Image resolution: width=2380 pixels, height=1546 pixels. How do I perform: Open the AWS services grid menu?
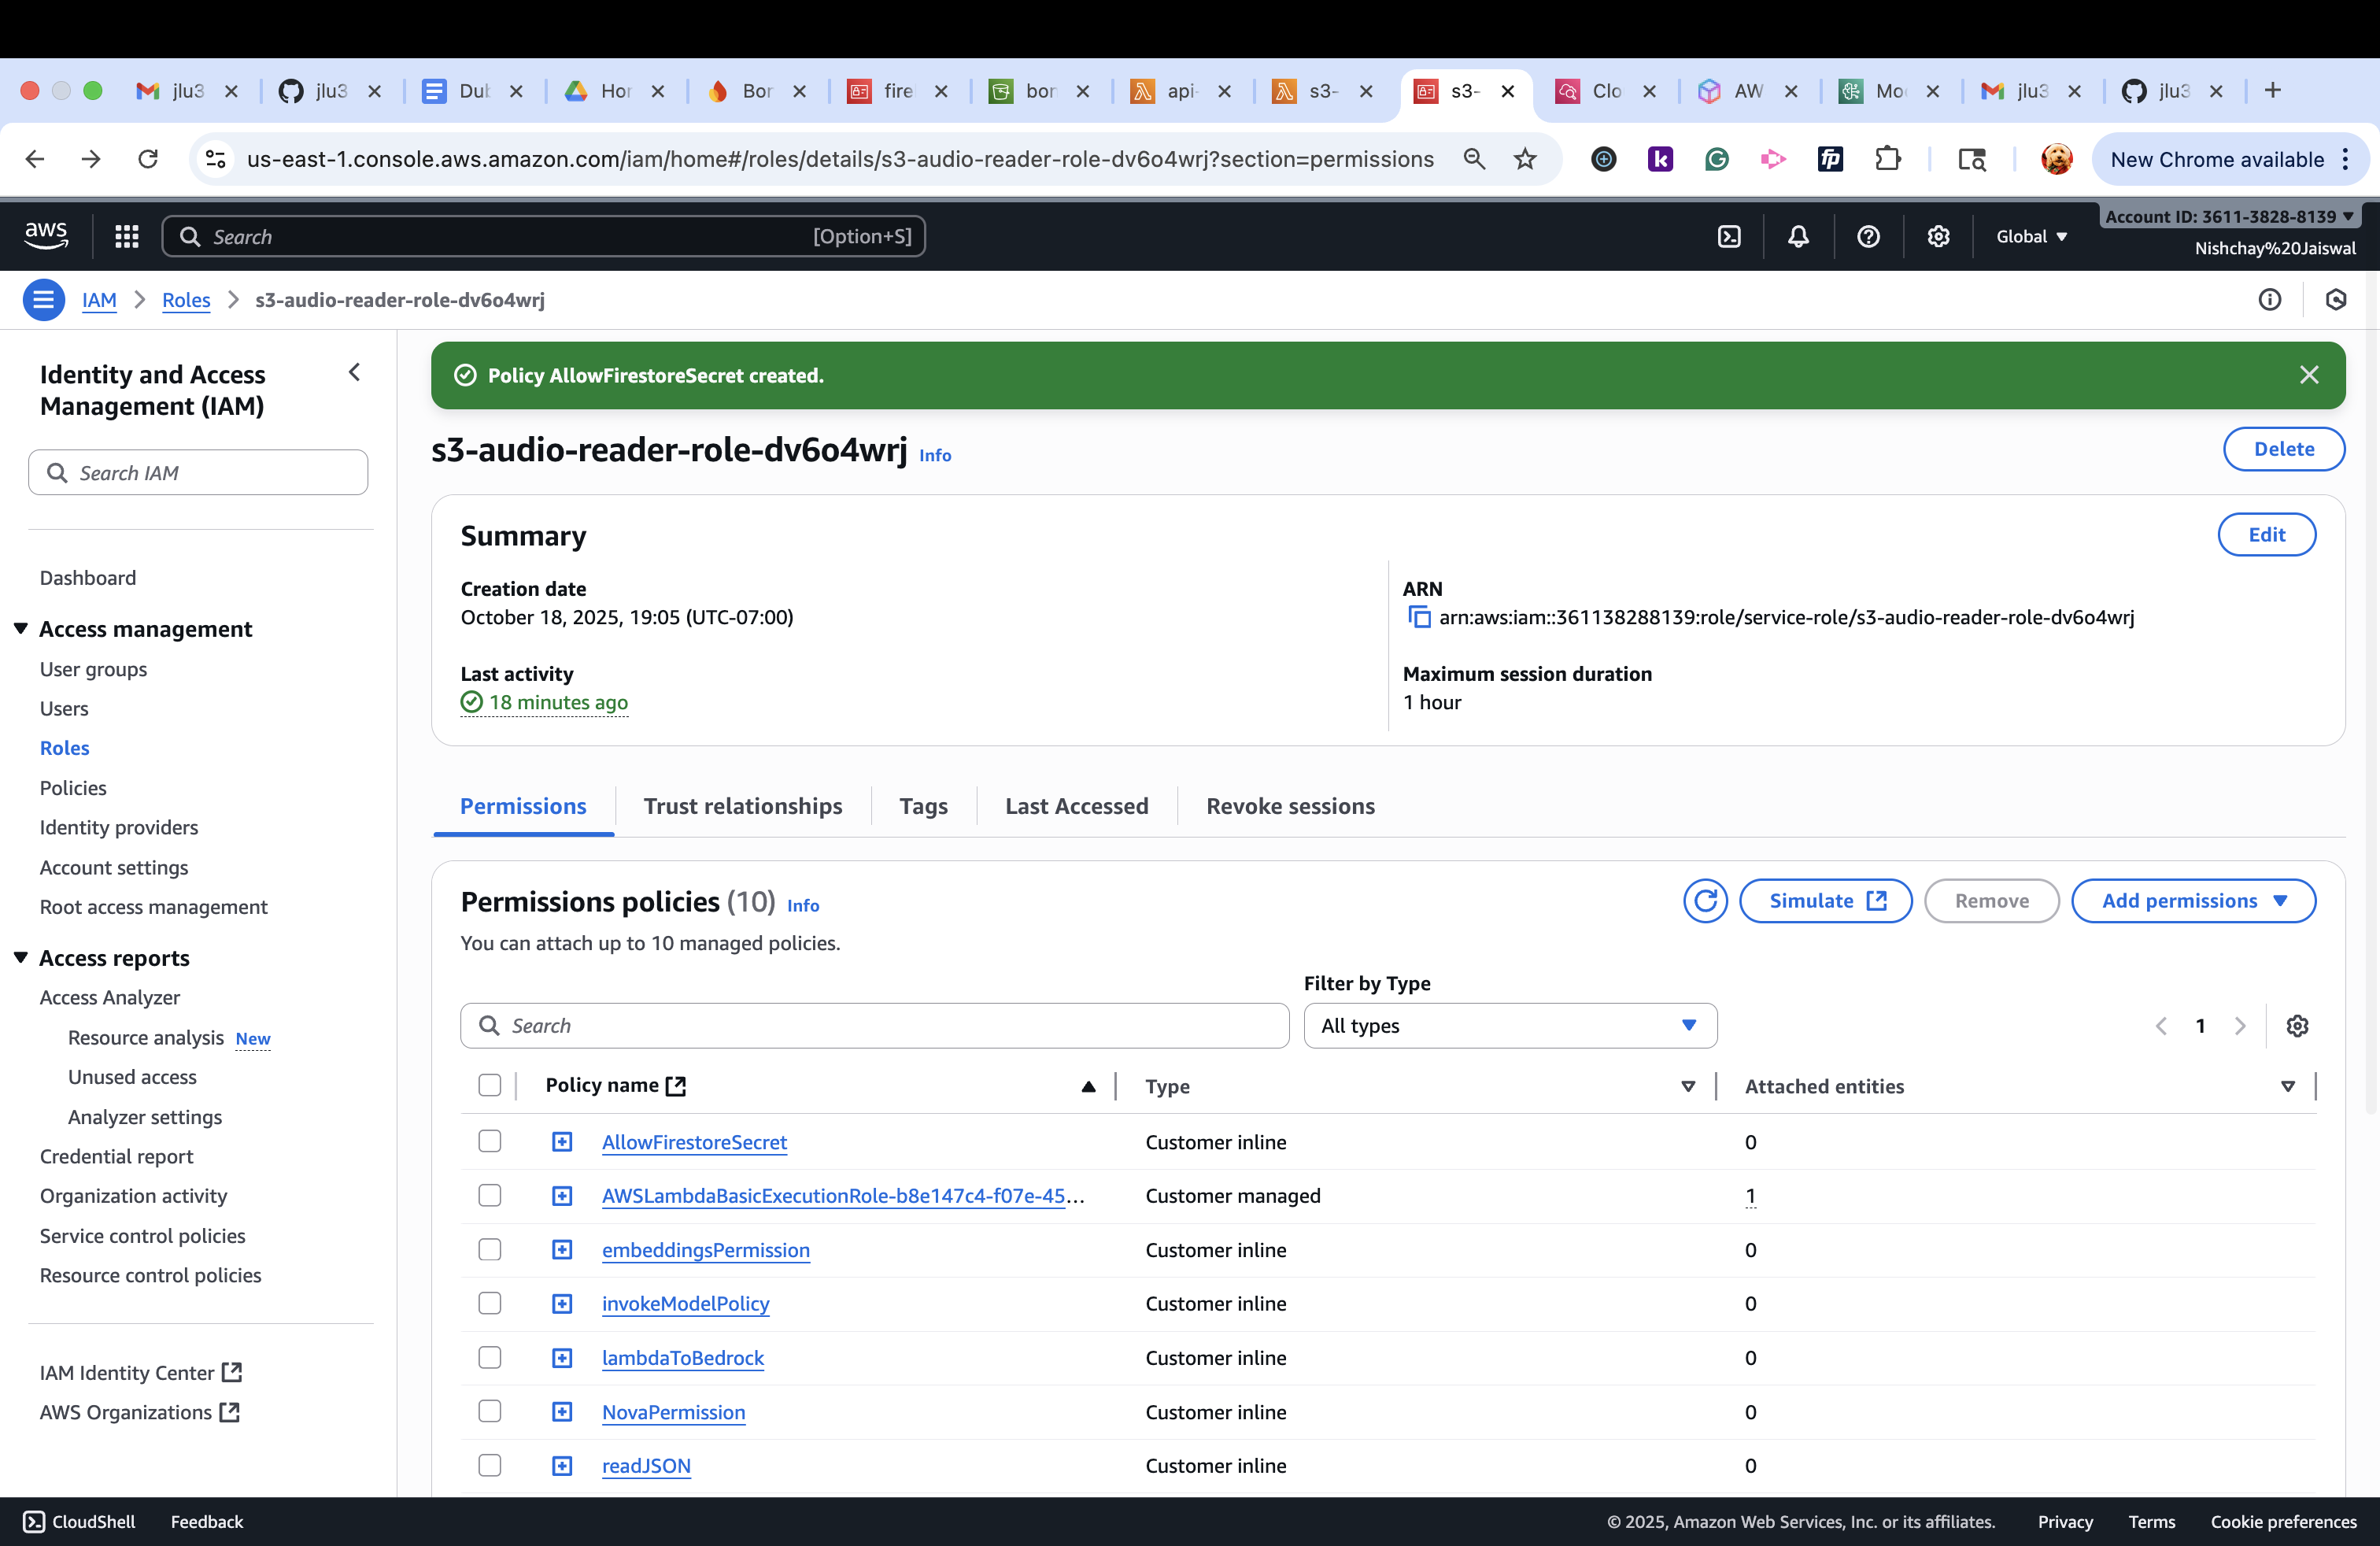tap(127, 237)
